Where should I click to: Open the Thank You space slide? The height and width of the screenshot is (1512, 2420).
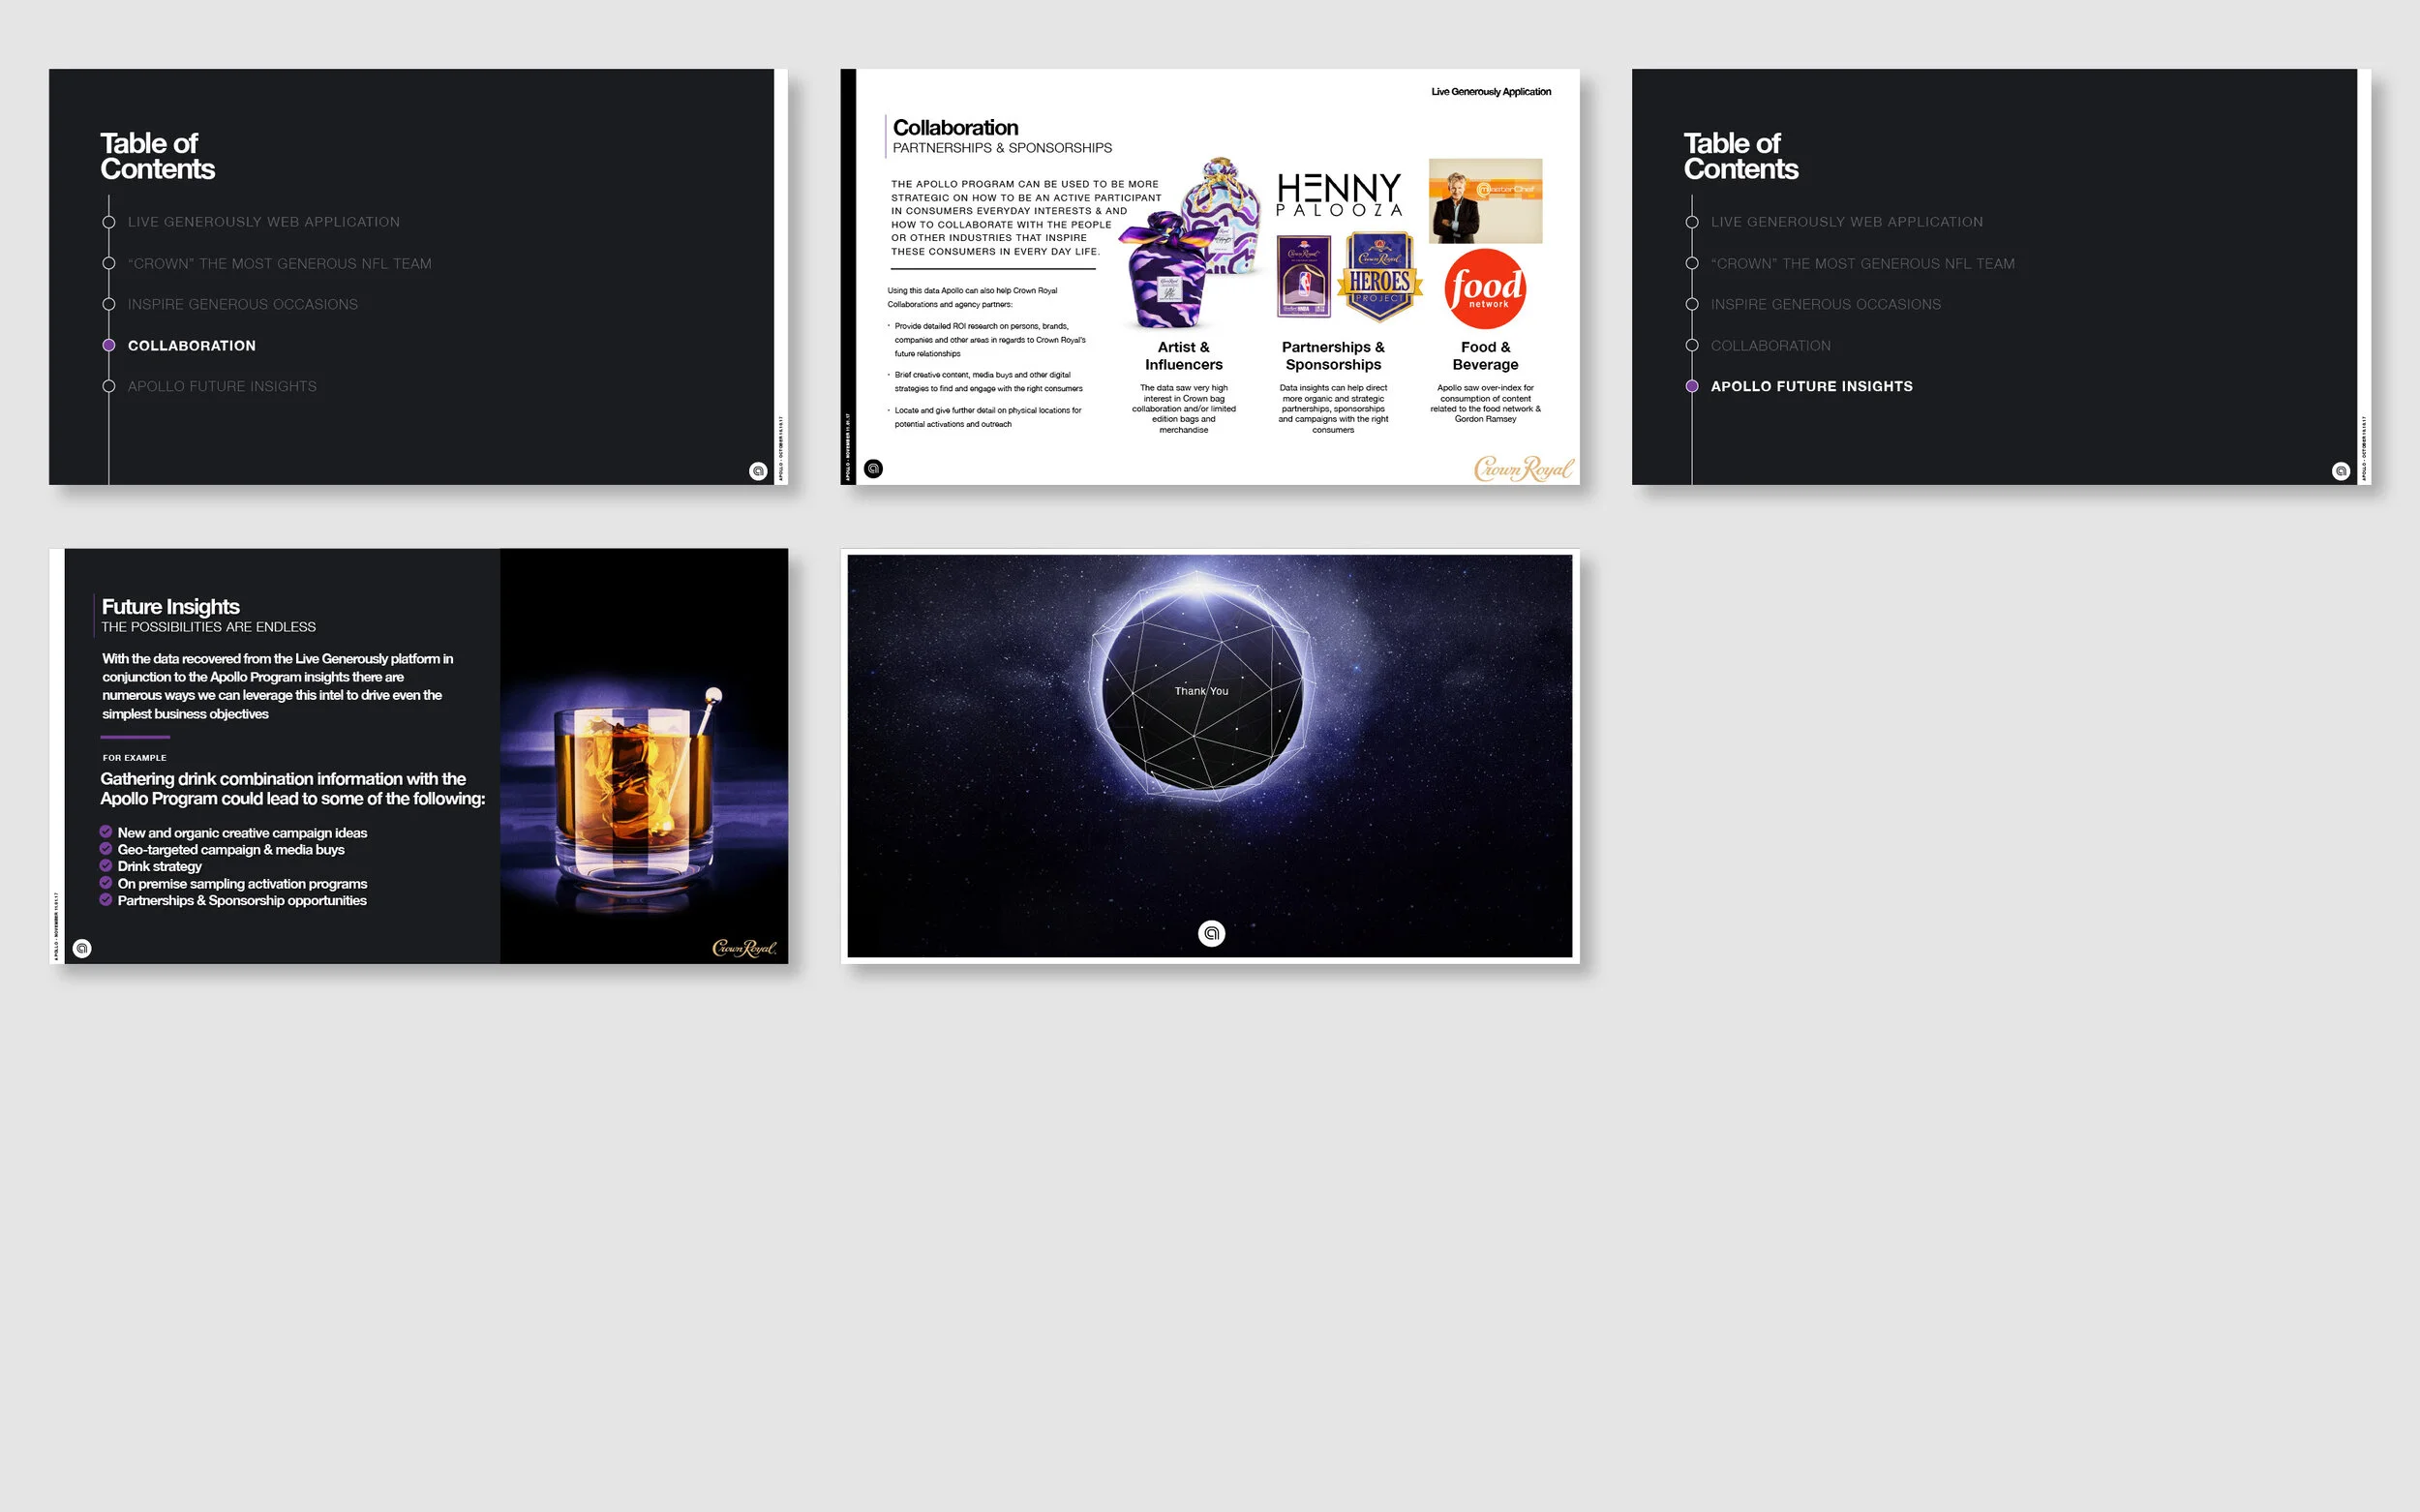click(x=1210, y=756)
